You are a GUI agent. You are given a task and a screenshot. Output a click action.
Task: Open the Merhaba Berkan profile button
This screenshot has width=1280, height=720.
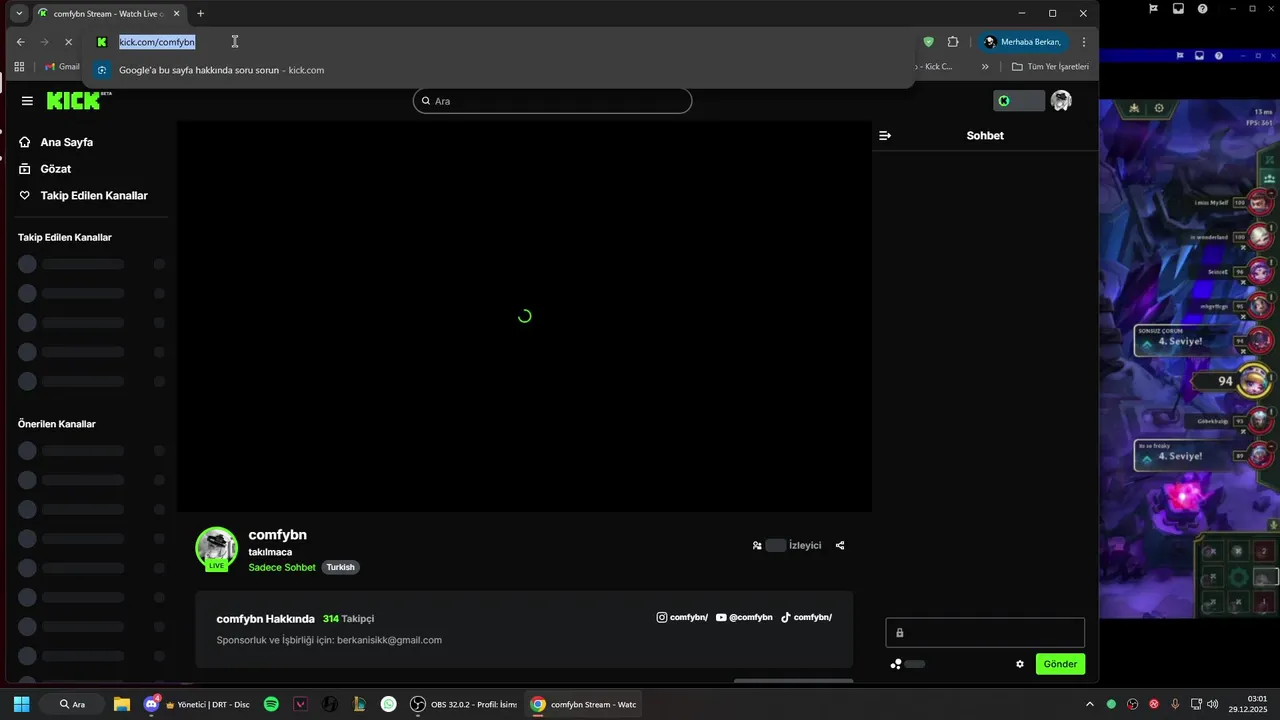tap(1022, 42)
